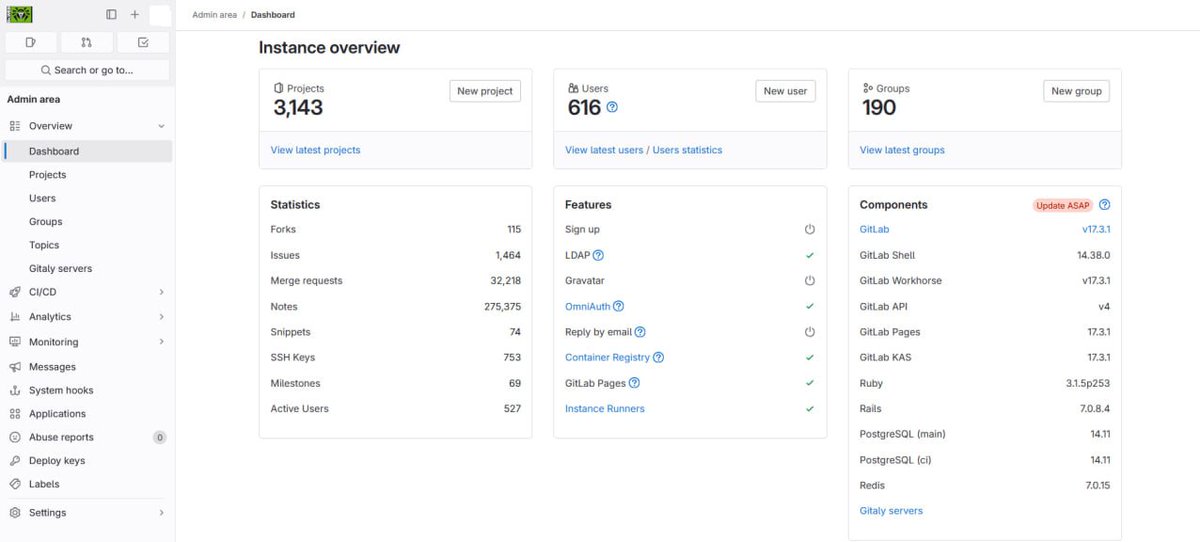Screen dimensions: 1200x542
Task: Click the Search or go to field
Action: click(x=87, y=70)
